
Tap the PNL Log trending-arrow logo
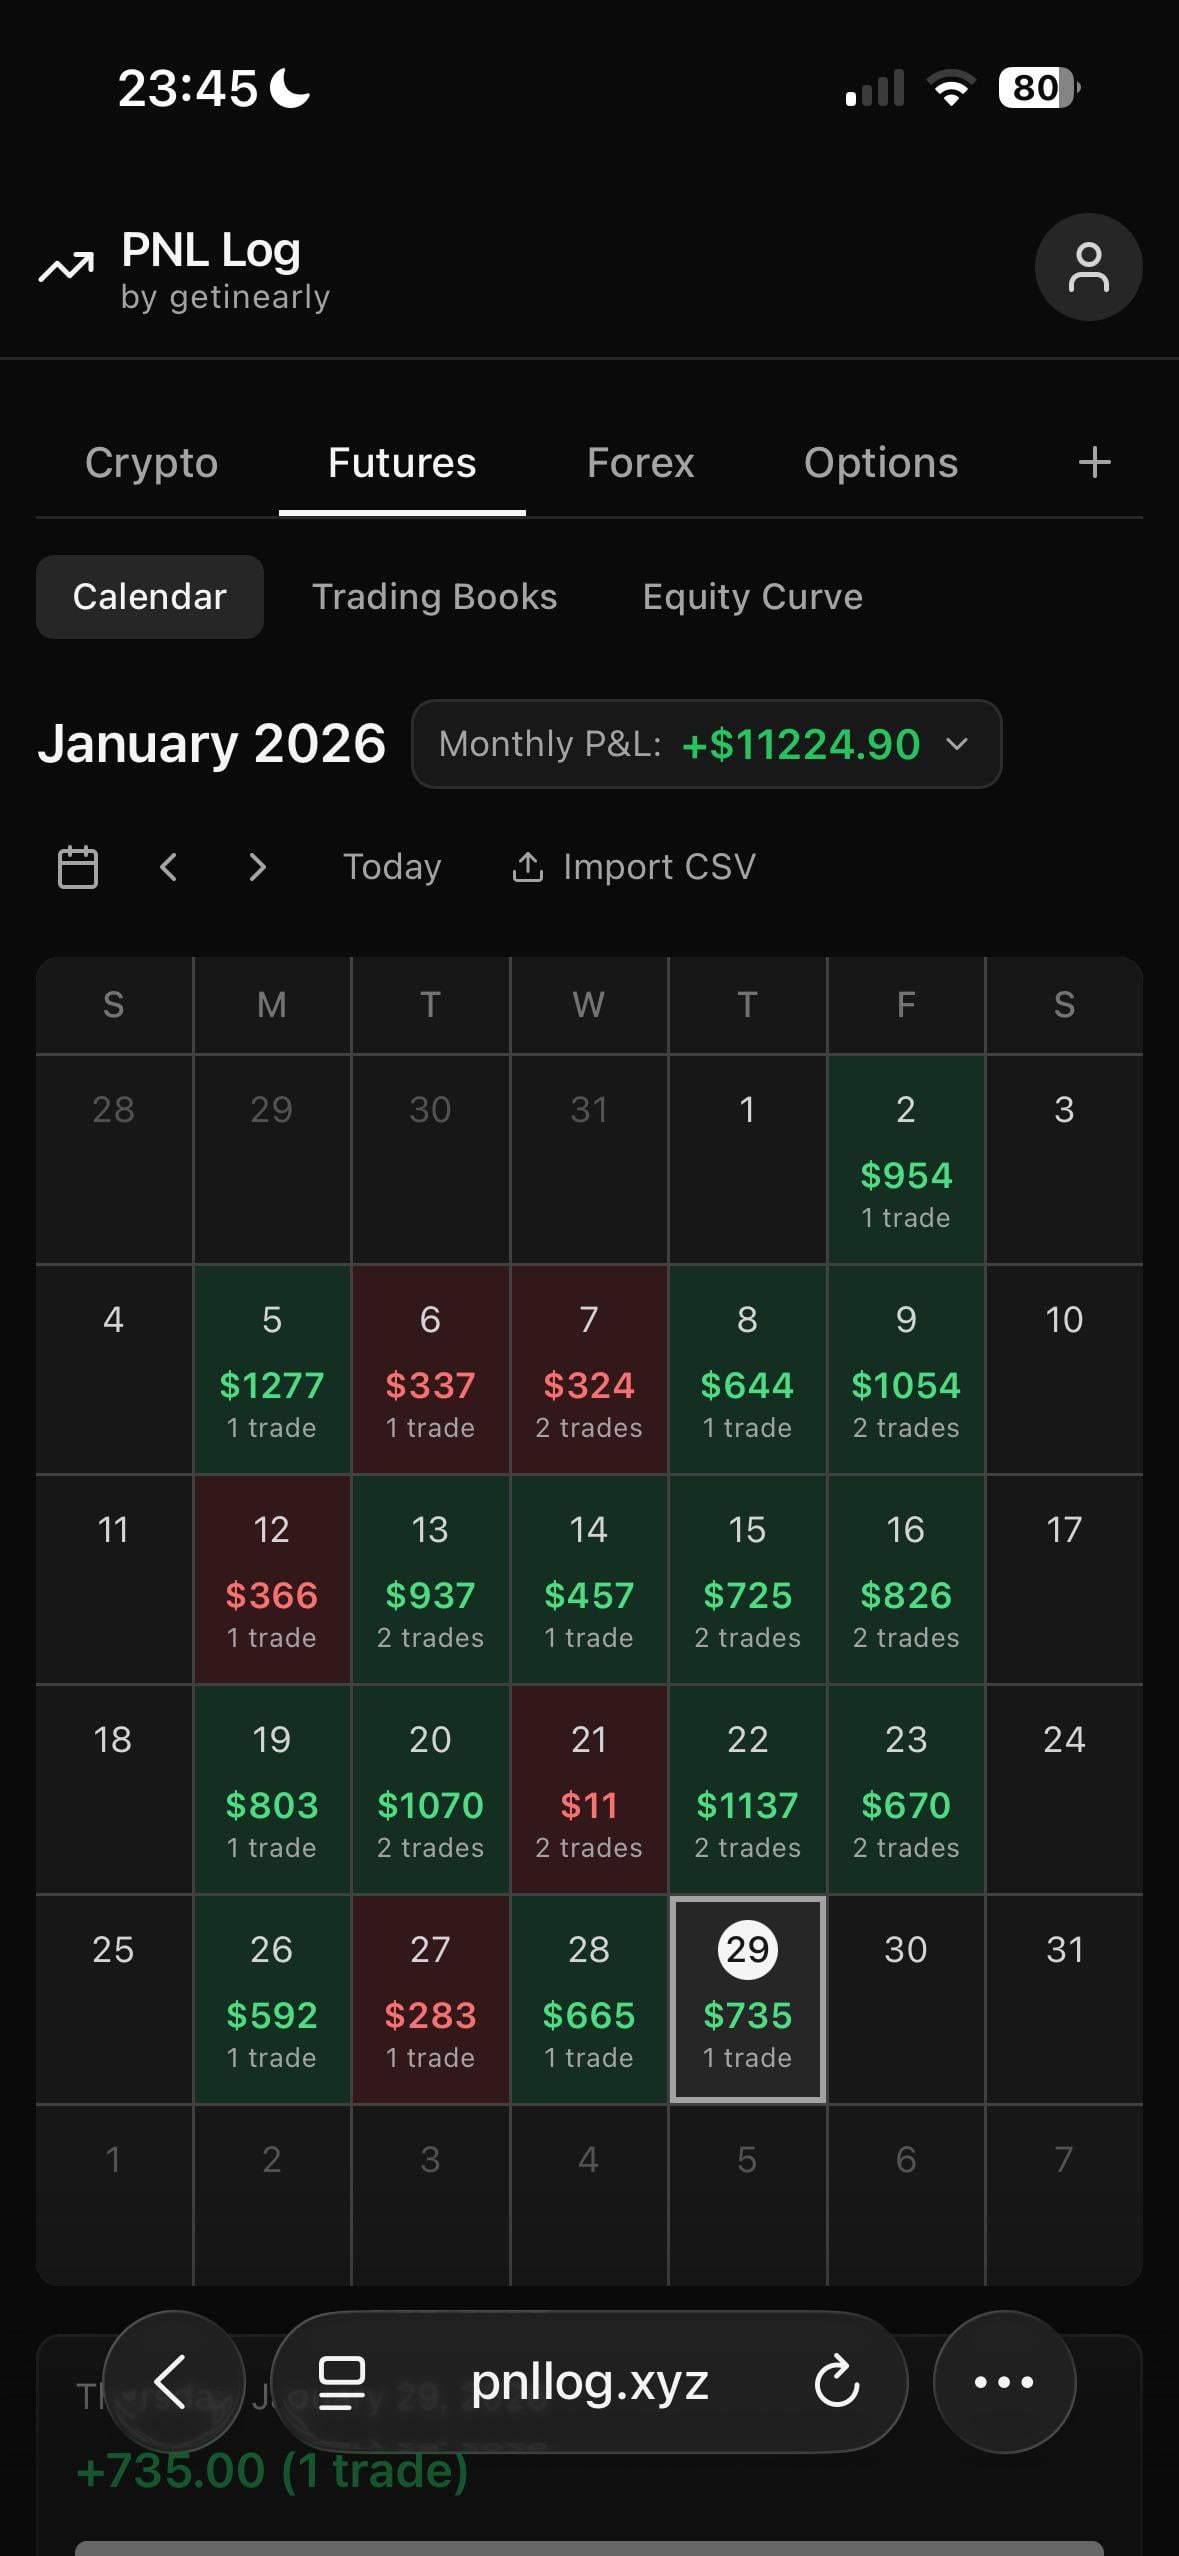click(x=66, y=267)
